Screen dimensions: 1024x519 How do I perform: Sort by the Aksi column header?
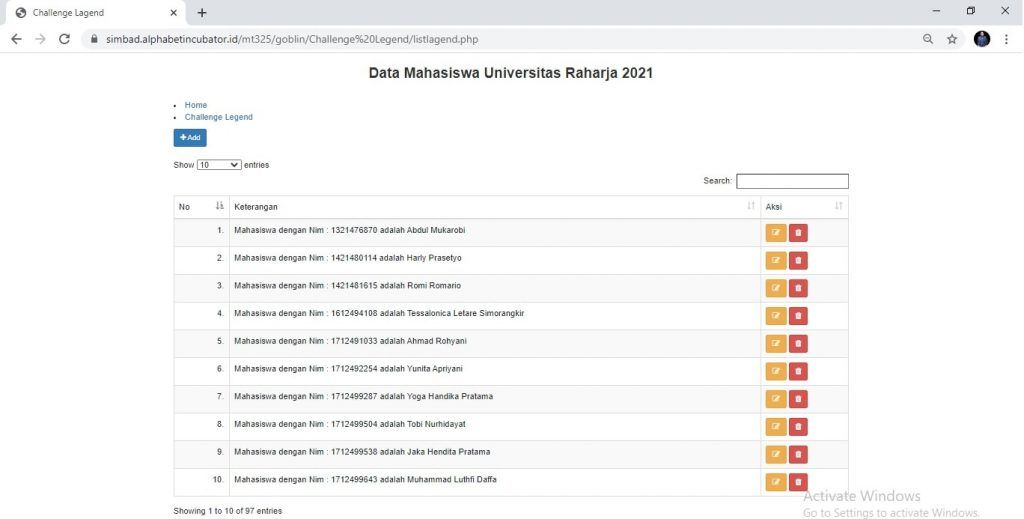[803, 207]
